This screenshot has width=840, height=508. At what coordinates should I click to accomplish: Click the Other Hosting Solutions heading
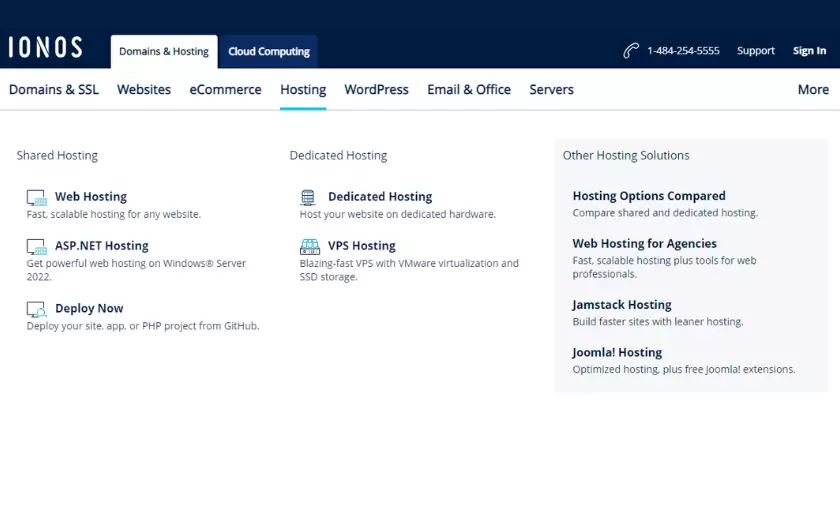click(626, 155)
